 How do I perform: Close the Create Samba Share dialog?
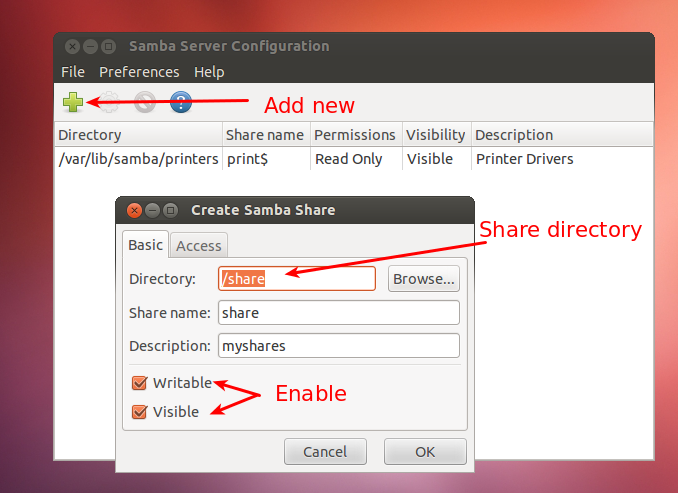pos(134,211)
